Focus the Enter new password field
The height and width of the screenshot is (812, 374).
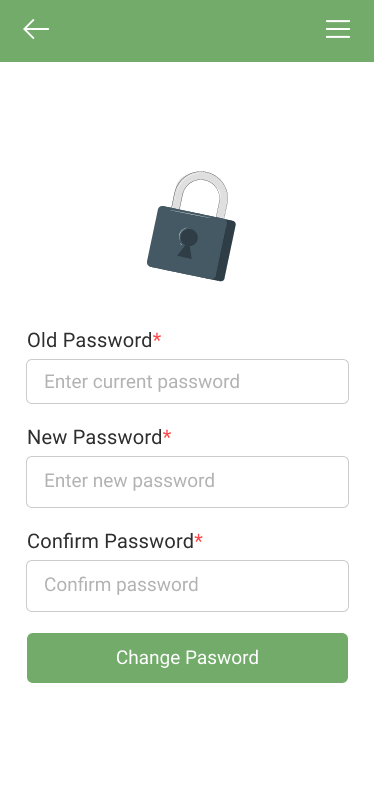tap(188, 482)
